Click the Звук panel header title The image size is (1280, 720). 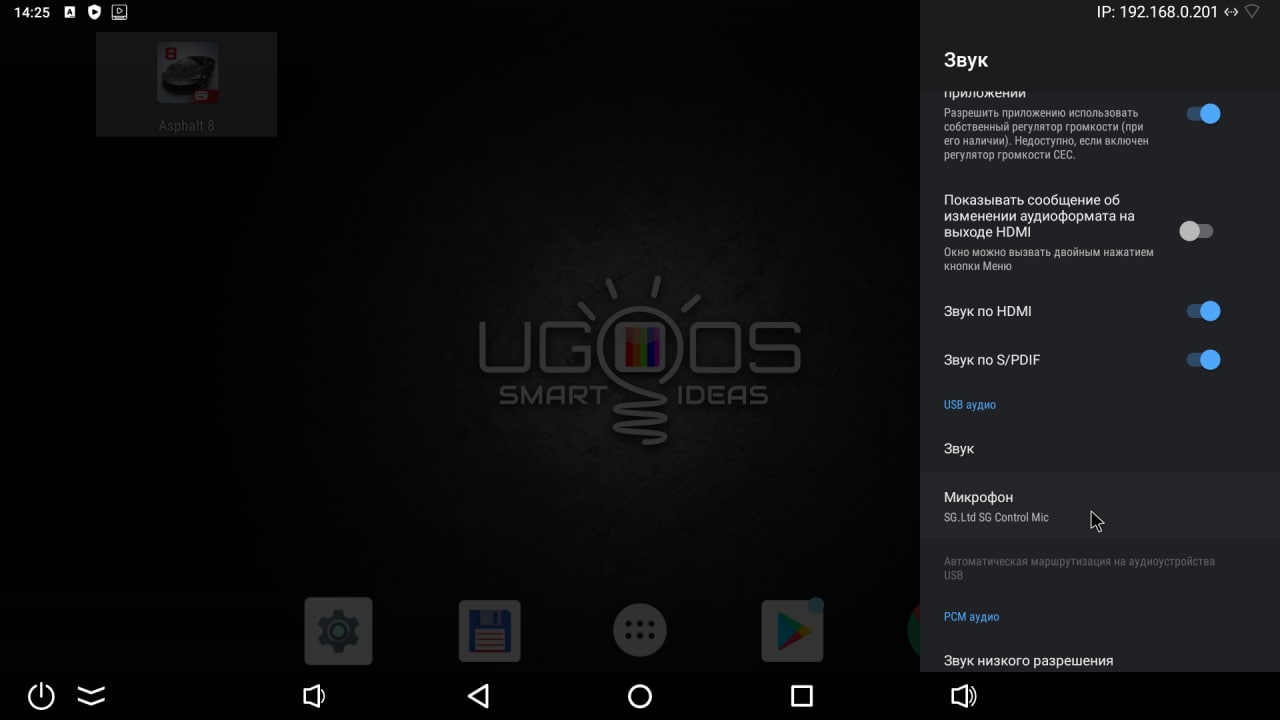(966, 60)
